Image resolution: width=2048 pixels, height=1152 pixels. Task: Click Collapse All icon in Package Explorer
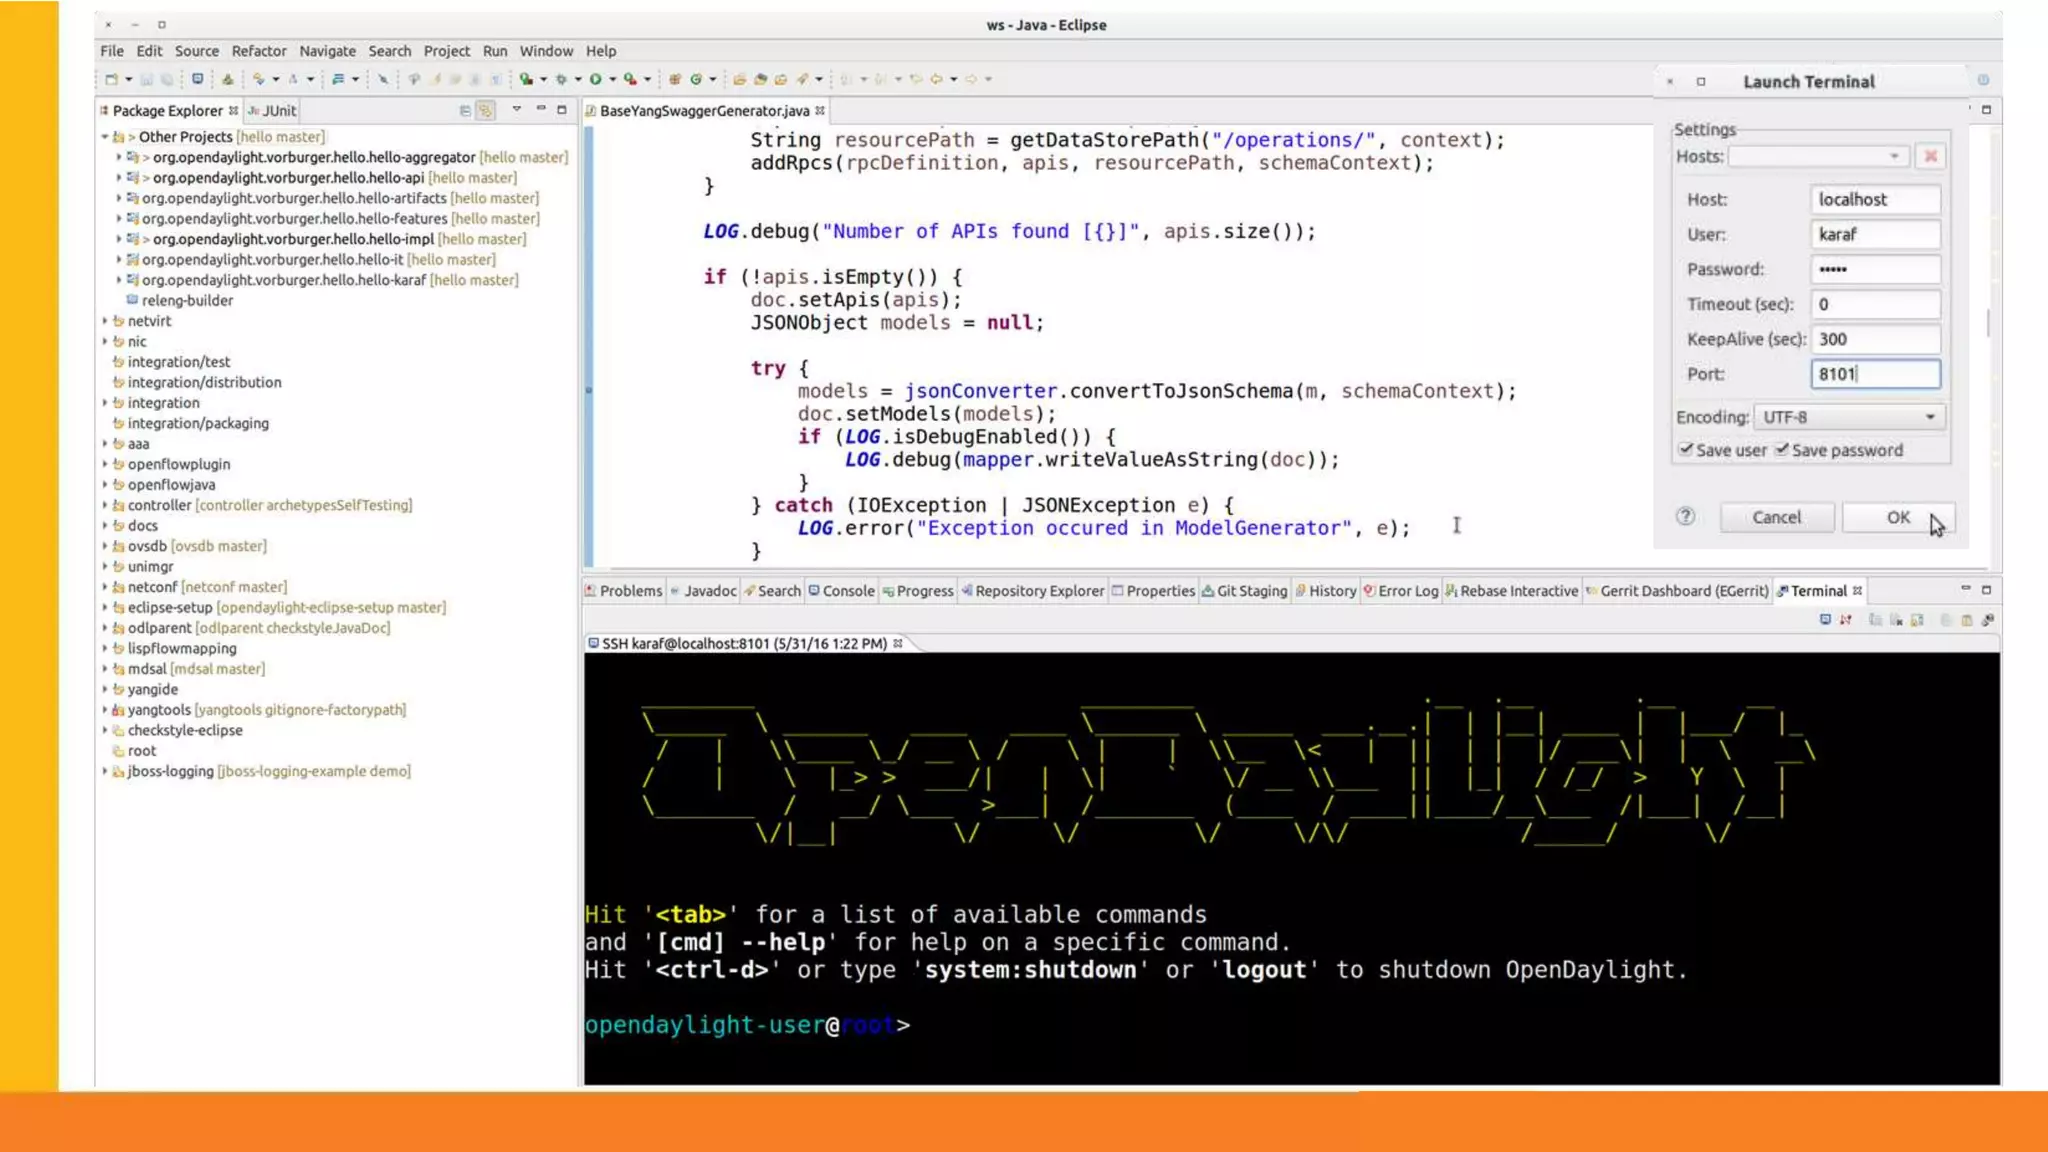coord(465,111)
